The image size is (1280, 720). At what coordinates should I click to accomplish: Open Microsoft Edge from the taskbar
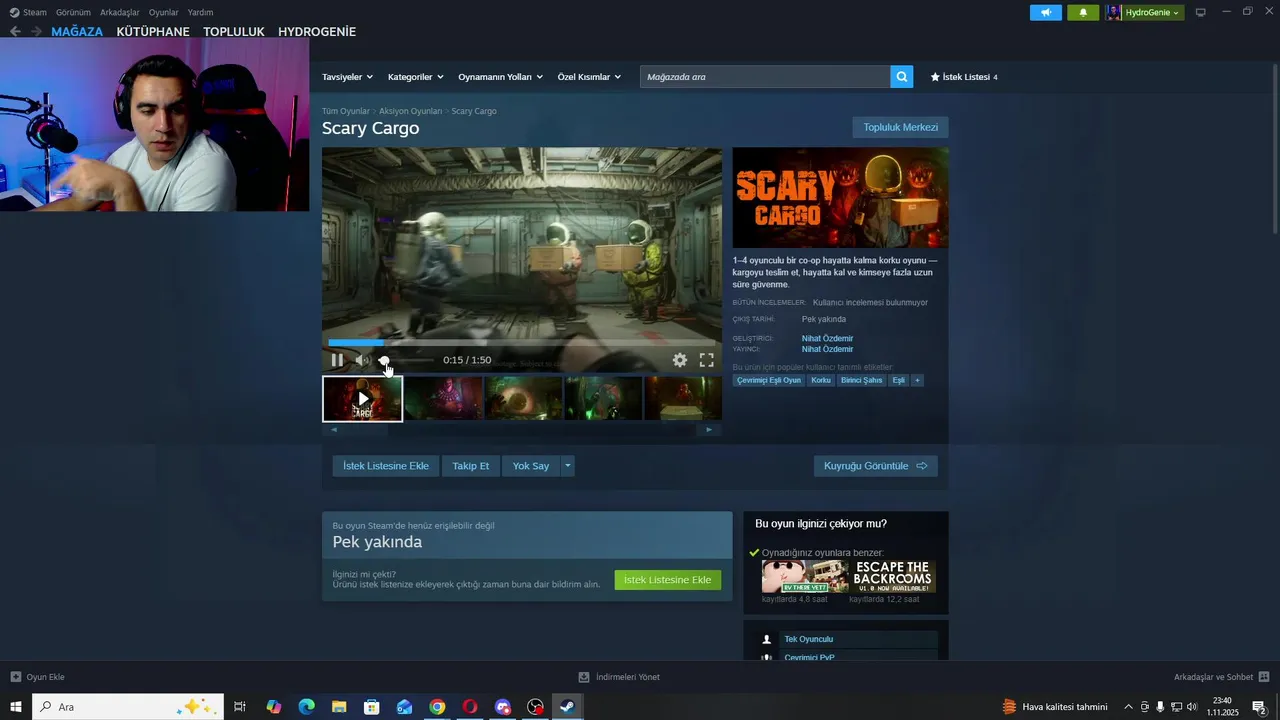[306, 707]
